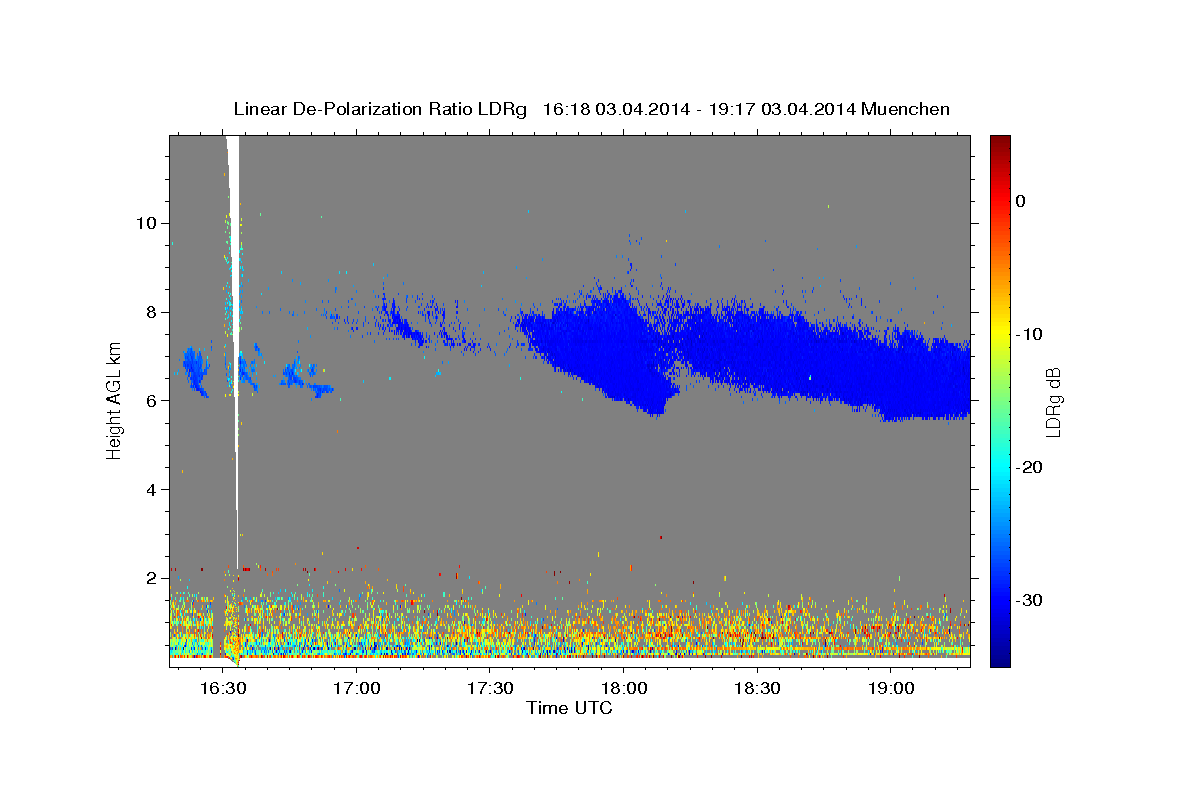Click the 'Height AGL km' axis label

pos(114,401)
